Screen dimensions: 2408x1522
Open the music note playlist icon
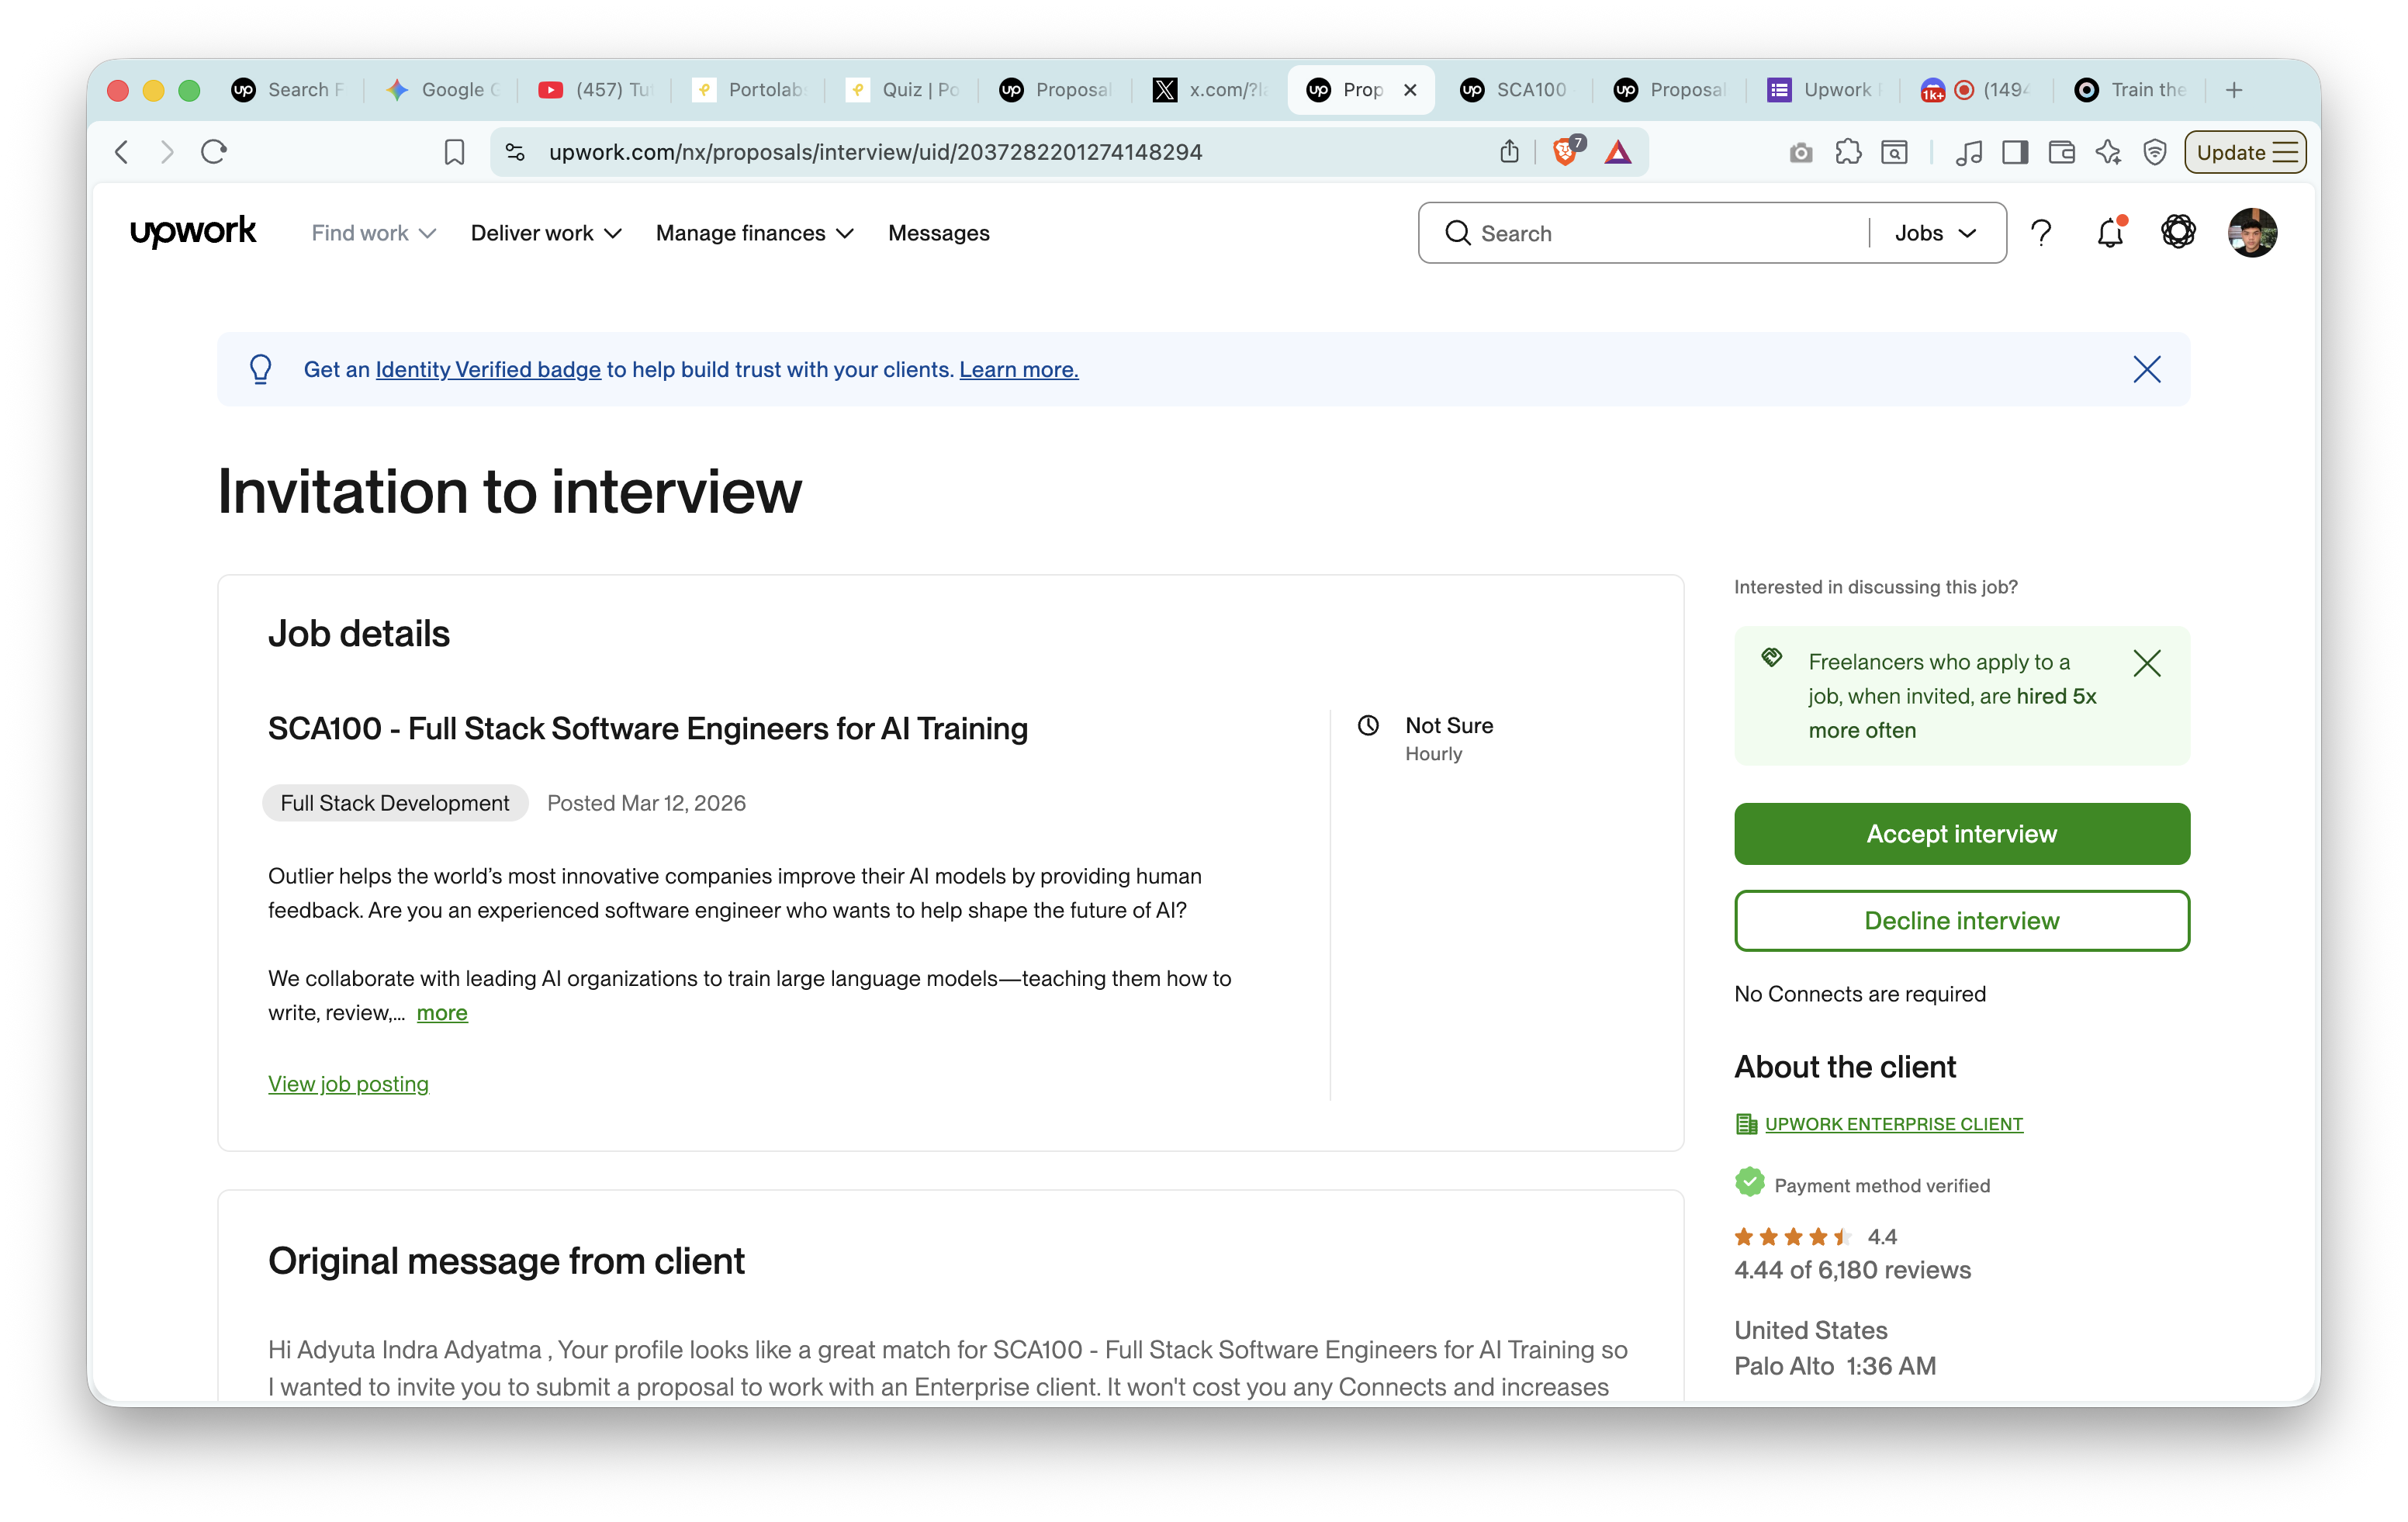(x=1969, y=152)
